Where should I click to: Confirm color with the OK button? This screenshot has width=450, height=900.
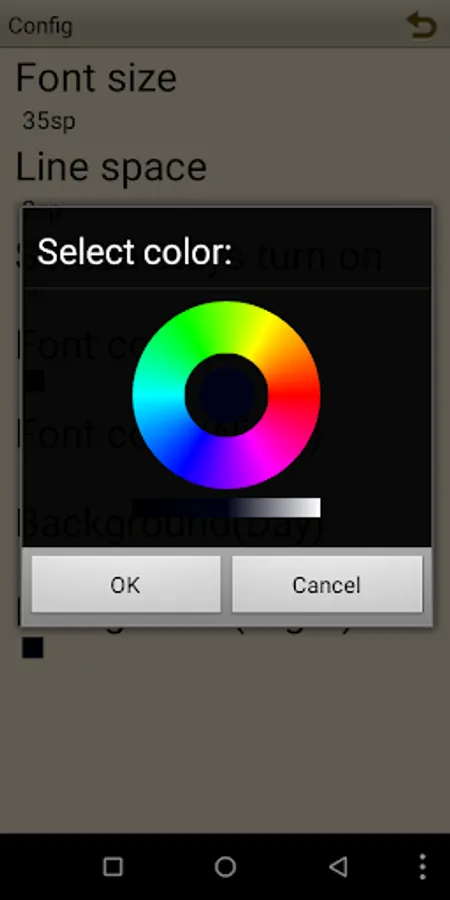click(x=126, y=584)
